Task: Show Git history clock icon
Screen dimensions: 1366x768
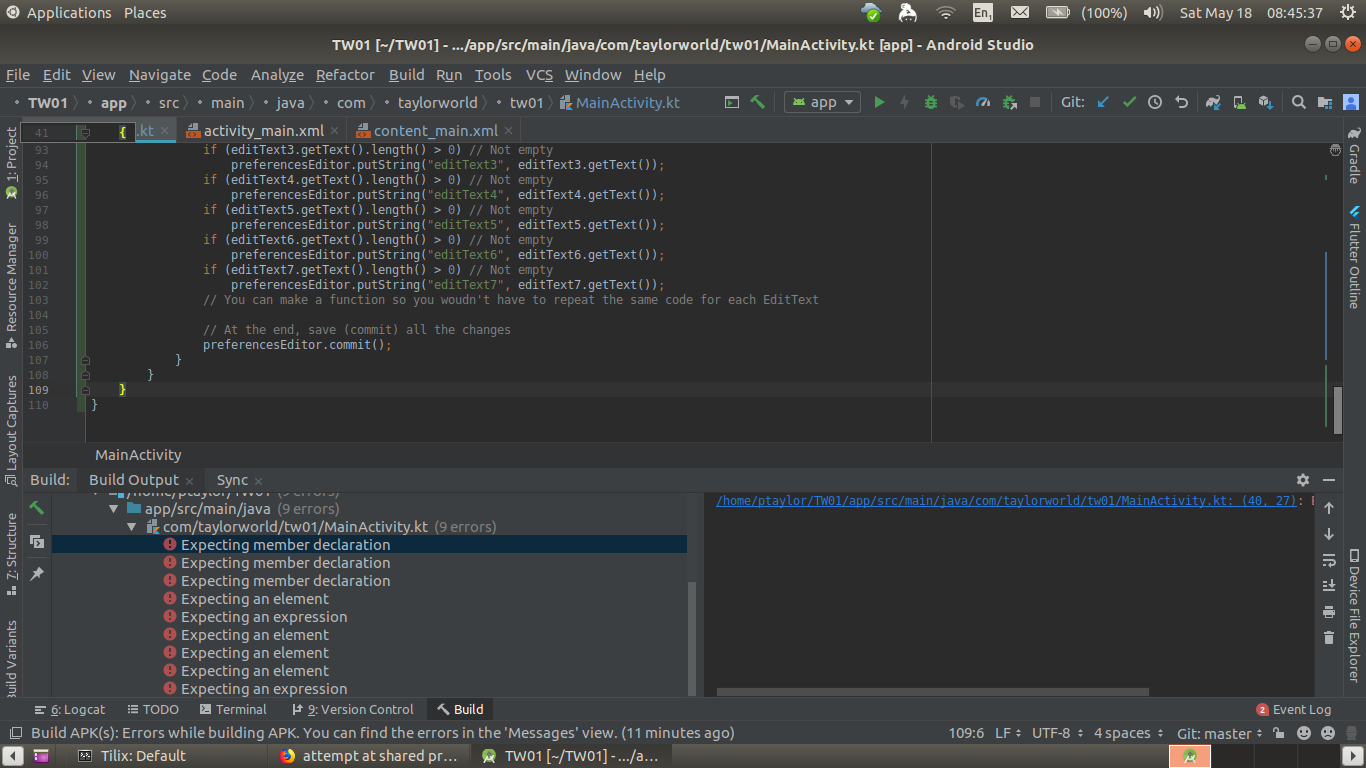Action: (x=1155, y=102)
